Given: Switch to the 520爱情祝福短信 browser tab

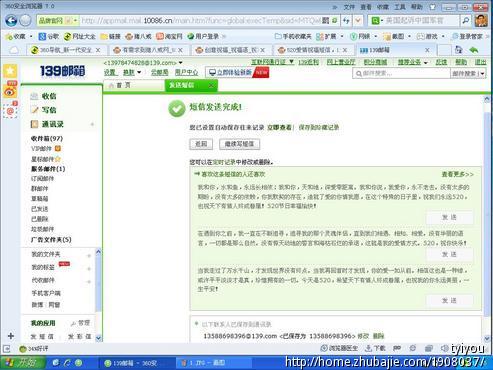Looking at the screenshot, I should [313, 50].
